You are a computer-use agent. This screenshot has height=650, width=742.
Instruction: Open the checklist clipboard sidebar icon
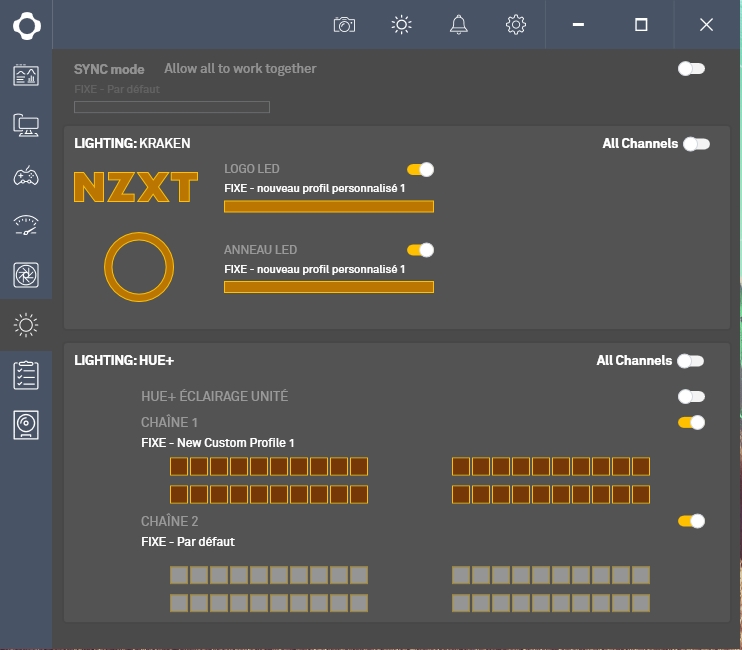26,375
